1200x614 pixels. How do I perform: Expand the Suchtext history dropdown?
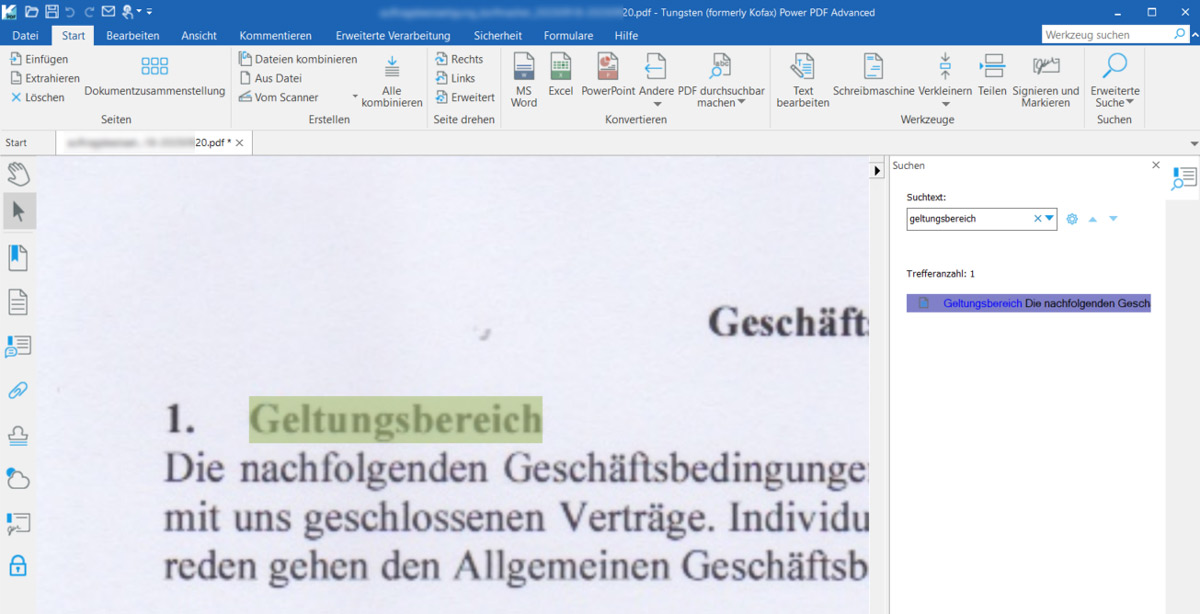coord(1049,219)
